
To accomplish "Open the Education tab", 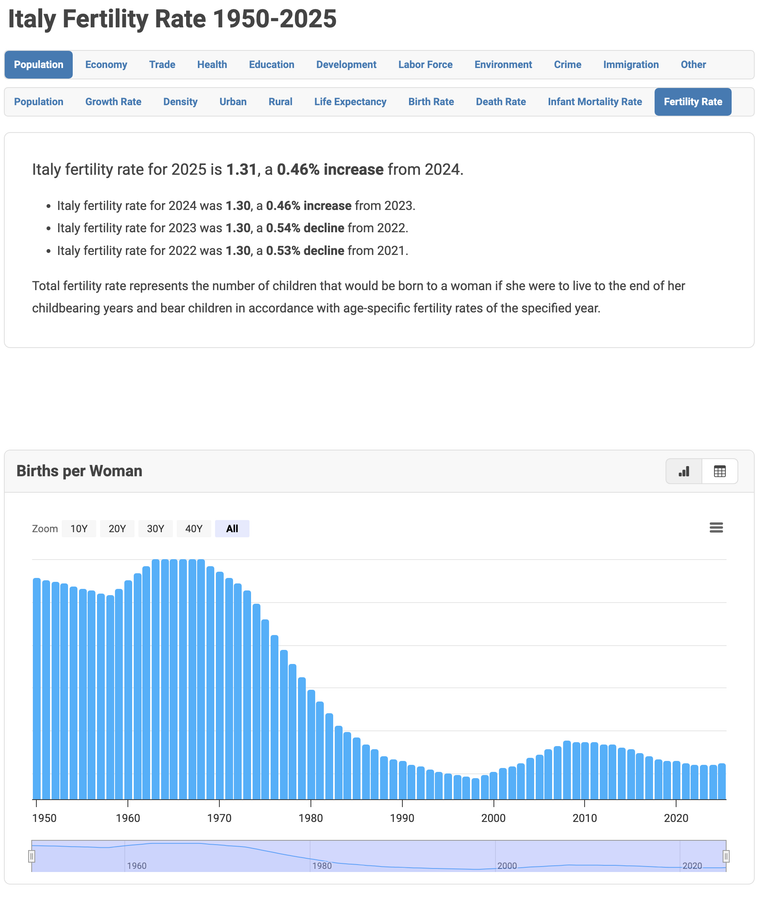I will tap(274, 65).
